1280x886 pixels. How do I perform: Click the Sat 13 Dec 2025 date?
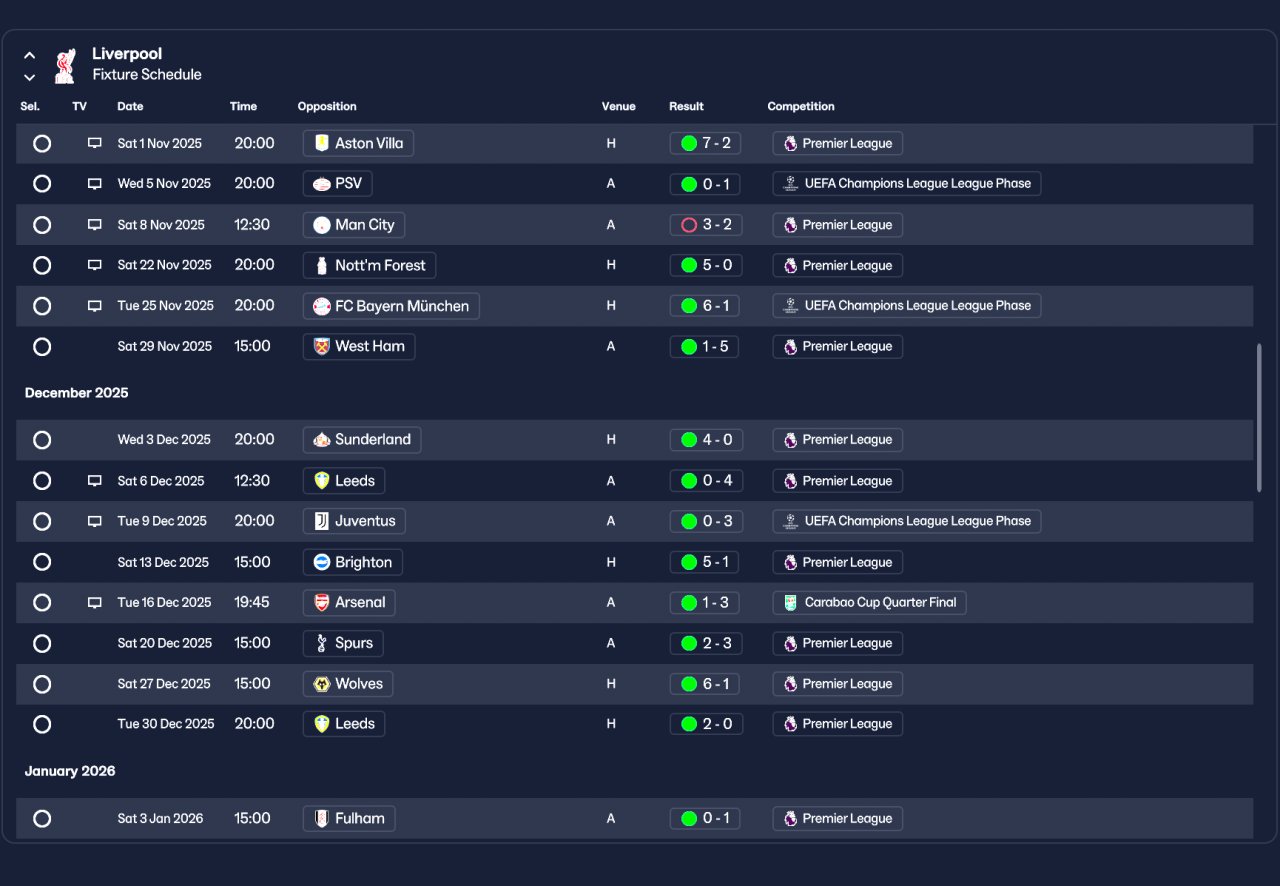[x=163, y=562]
